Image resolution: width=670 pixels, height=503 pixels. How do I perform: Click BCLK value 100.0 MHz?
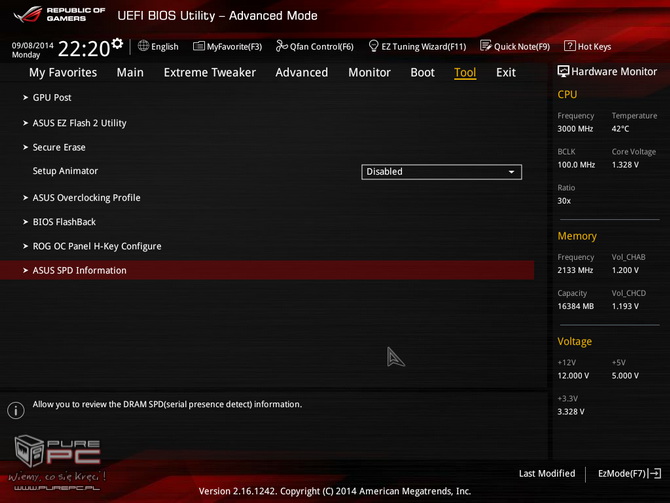(x=576, y=165)
